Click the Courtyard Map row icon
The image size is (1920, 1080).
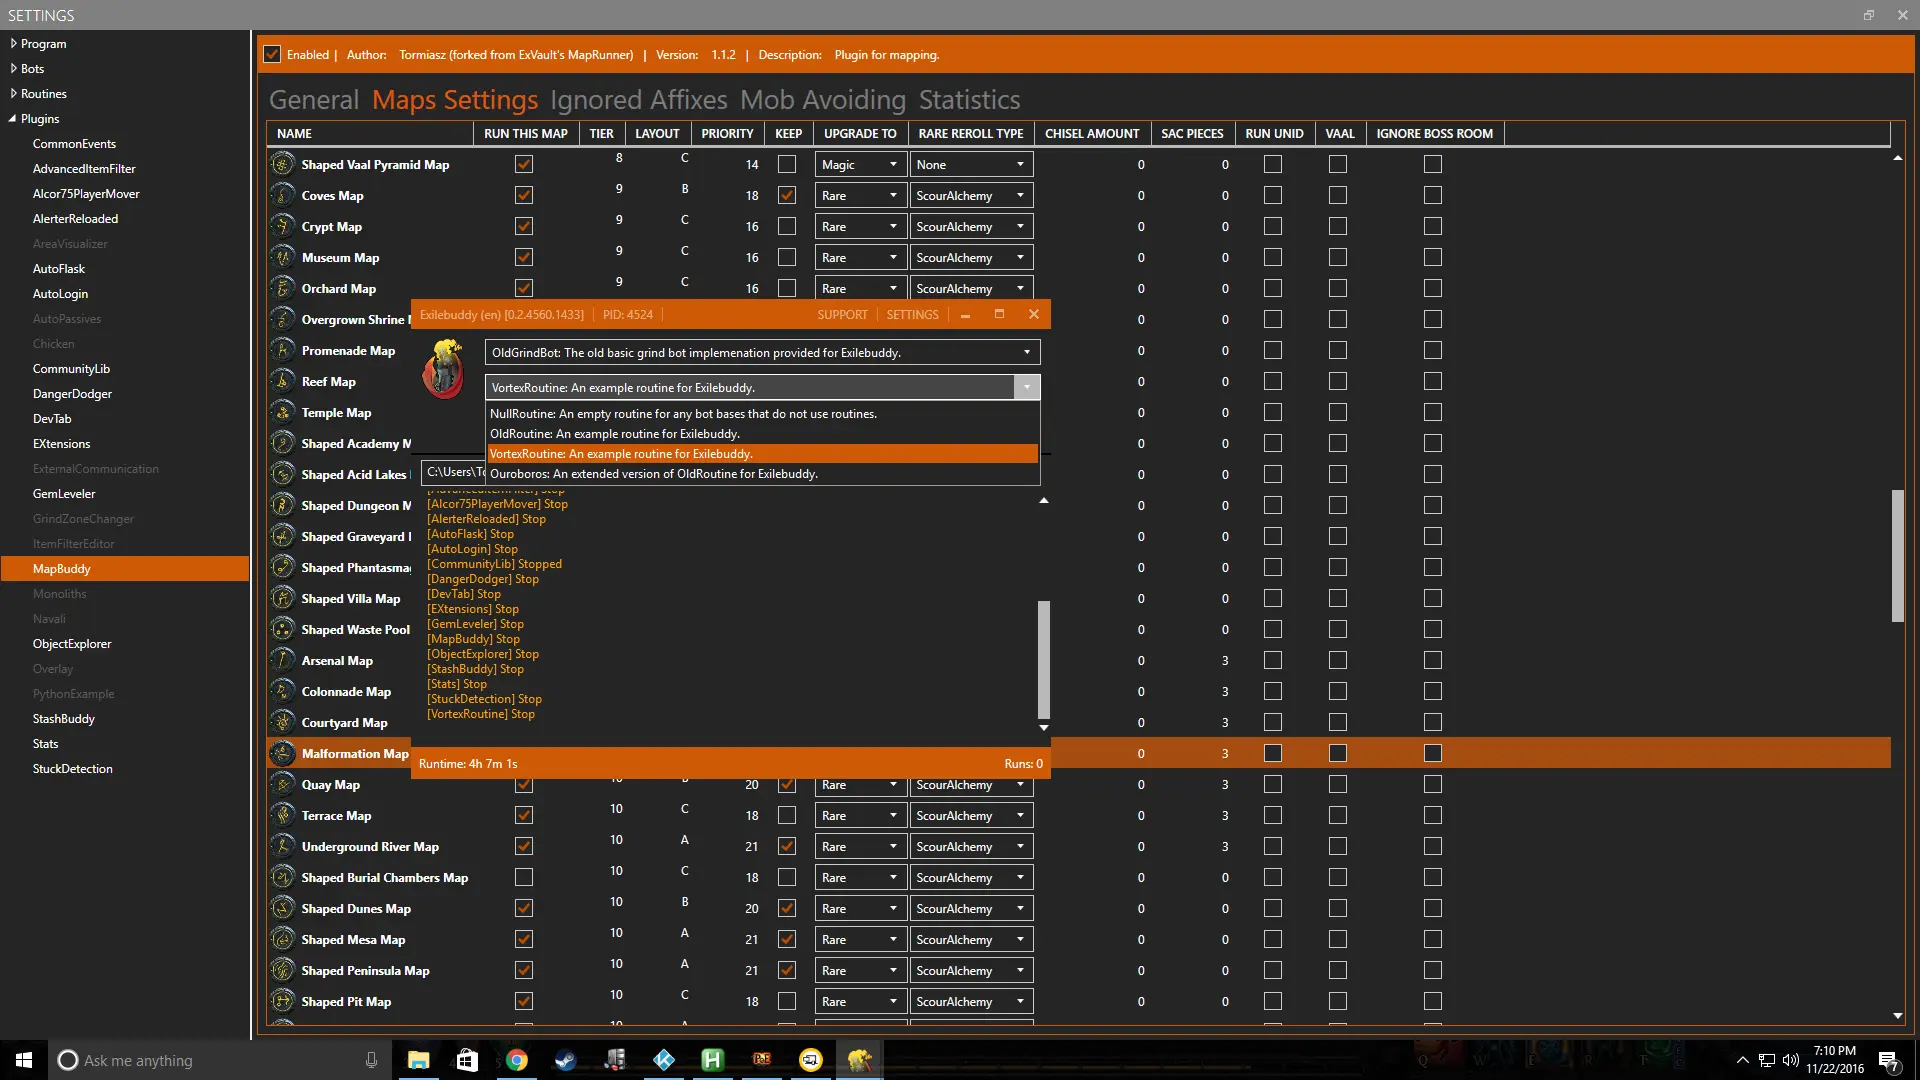click(x=283, y=722)
